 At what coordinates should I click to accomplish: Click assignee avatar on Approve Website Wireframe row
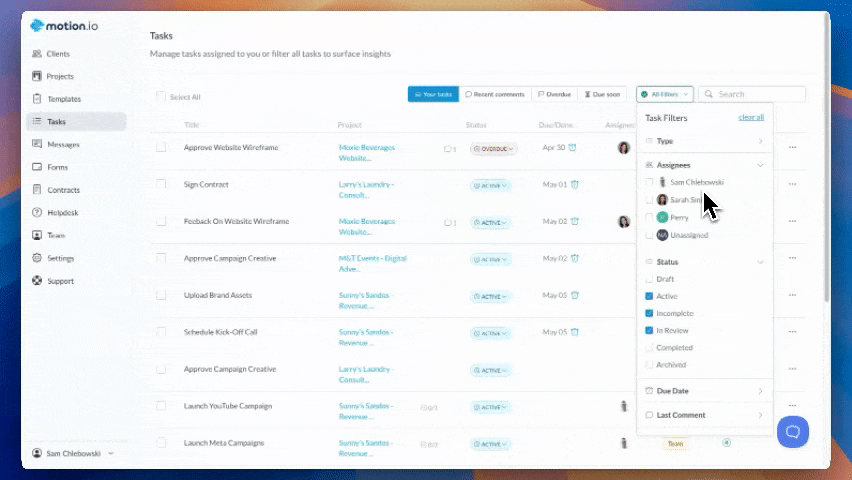(x=624, y=147)
